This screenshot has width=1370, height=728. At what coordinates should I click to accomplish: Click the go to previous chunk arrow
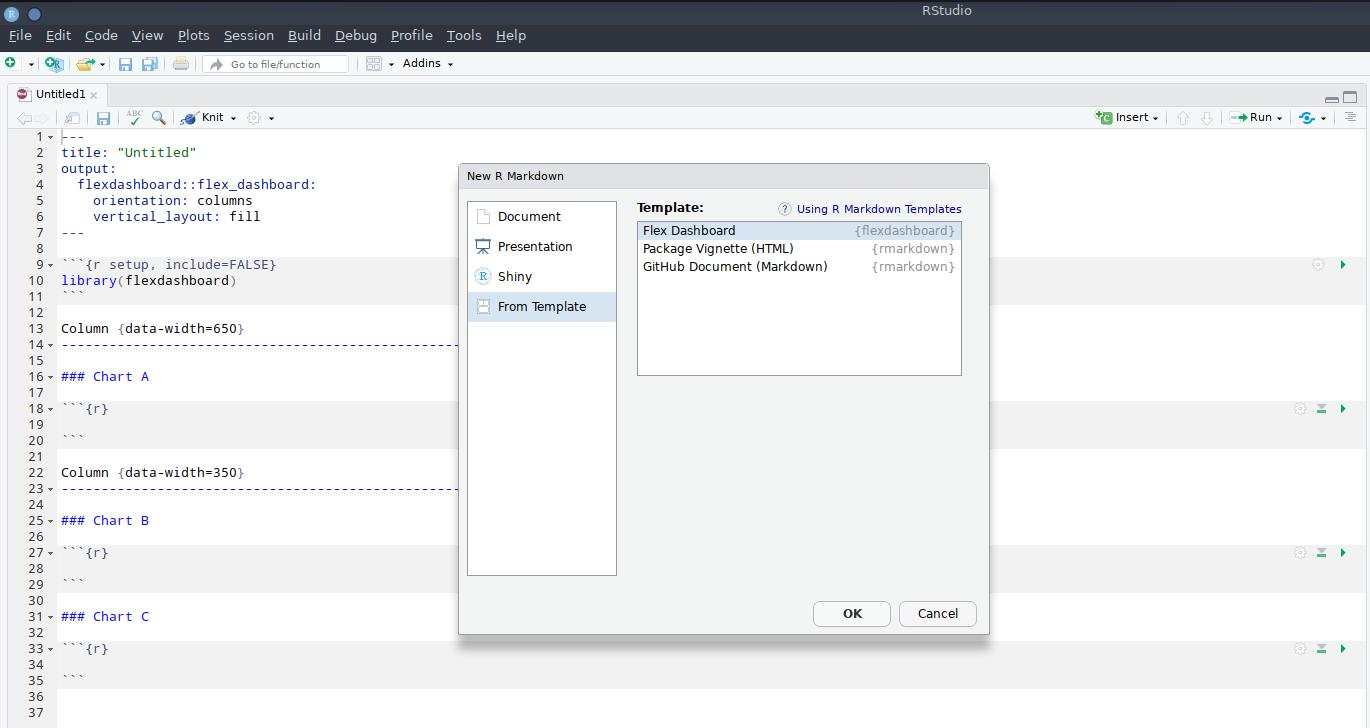tap(1183, 118)
